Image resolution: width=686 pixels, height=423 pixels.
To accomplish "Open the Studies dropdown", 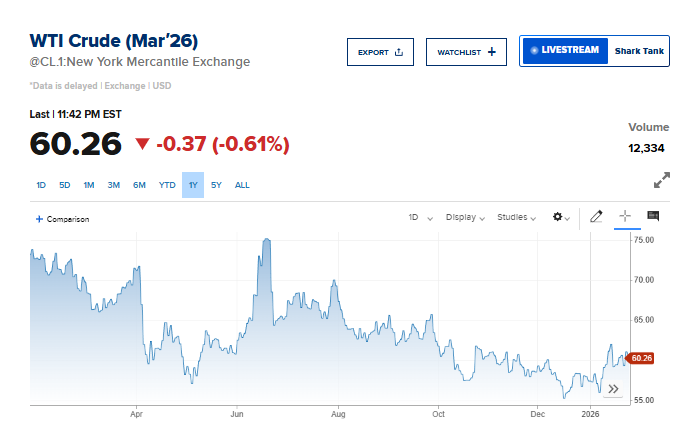I will pyautogui.click(x=518, y=217).
